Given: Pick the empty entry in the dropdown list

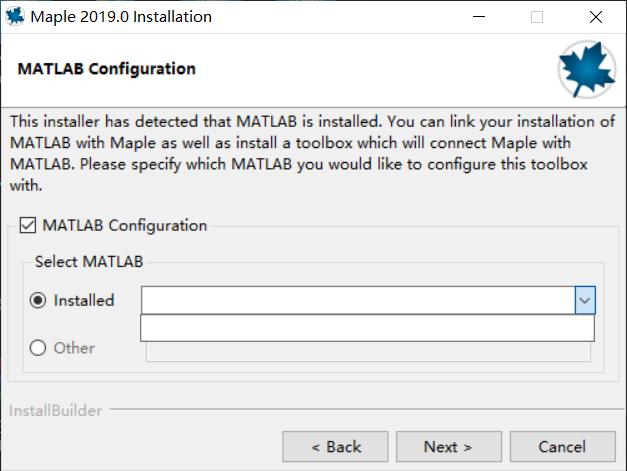Looking at the screenshot, I should coord(367,328).
